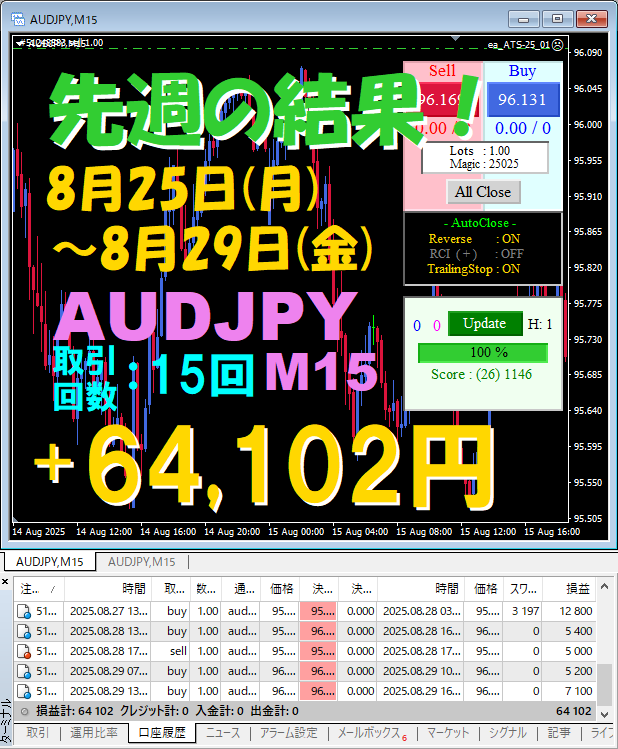Image resolution: width=618 pixels, height=749 pixels.
Task: Sort by the second 時間 close time header
Action: [420, 589]
